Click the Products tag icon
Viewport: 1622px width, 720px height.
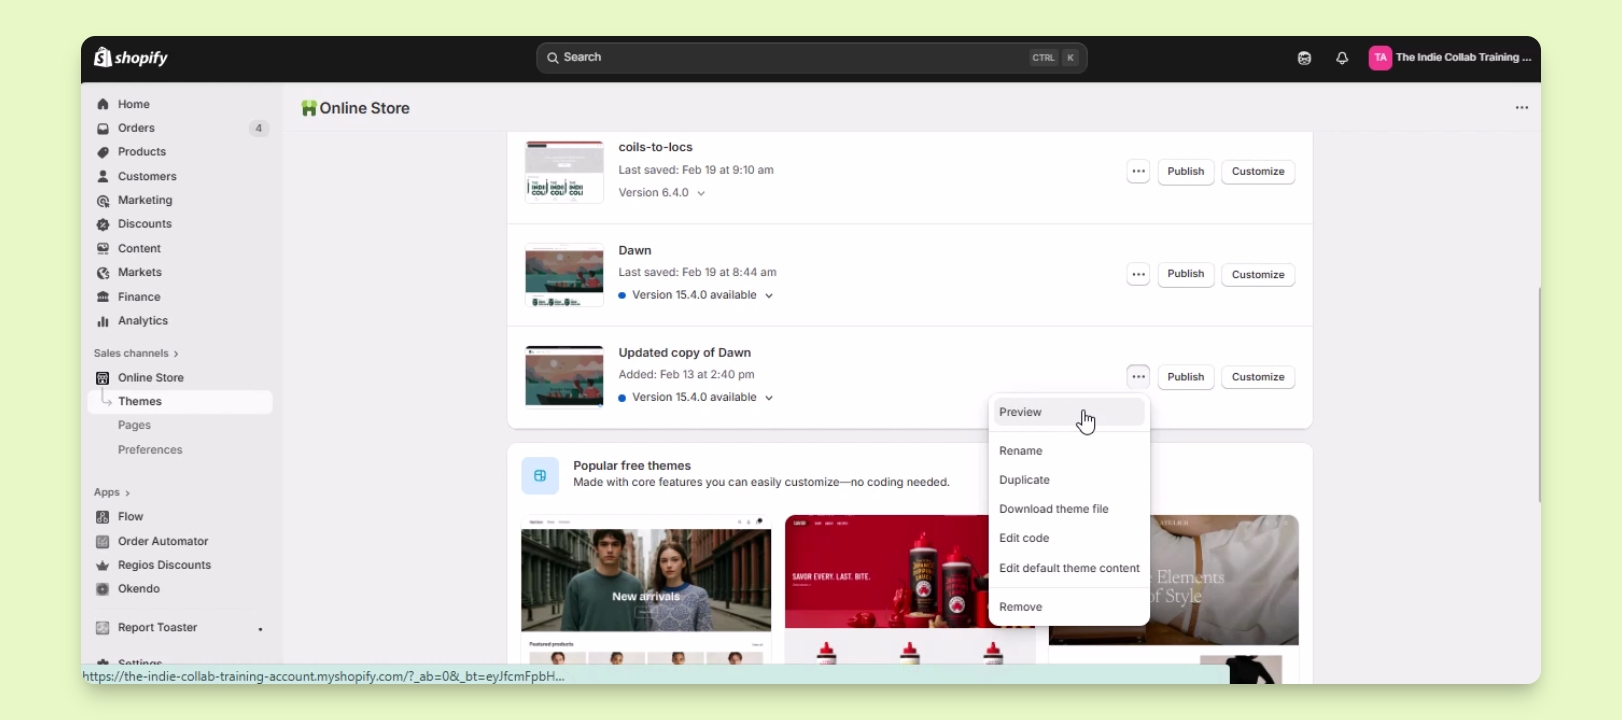tap(103, 152)
